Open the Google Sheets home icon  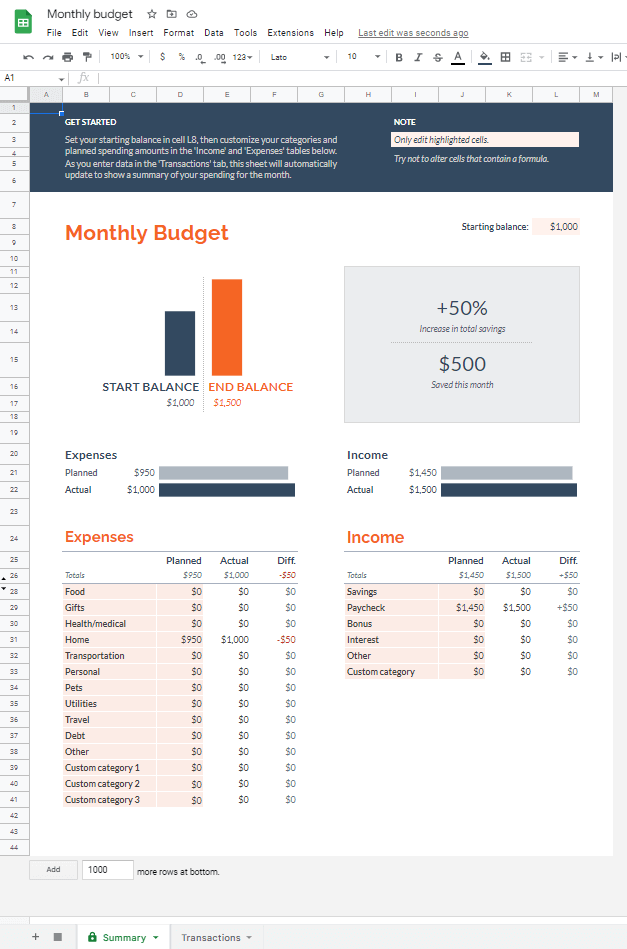pos(22,22)
